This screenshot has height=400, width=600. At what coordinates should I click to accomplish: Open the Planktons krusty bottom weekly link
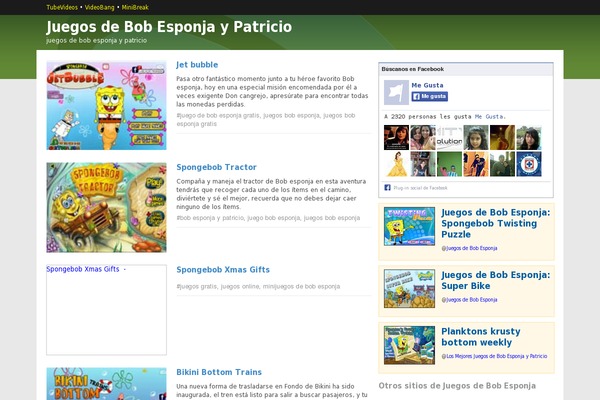(481, 337)
